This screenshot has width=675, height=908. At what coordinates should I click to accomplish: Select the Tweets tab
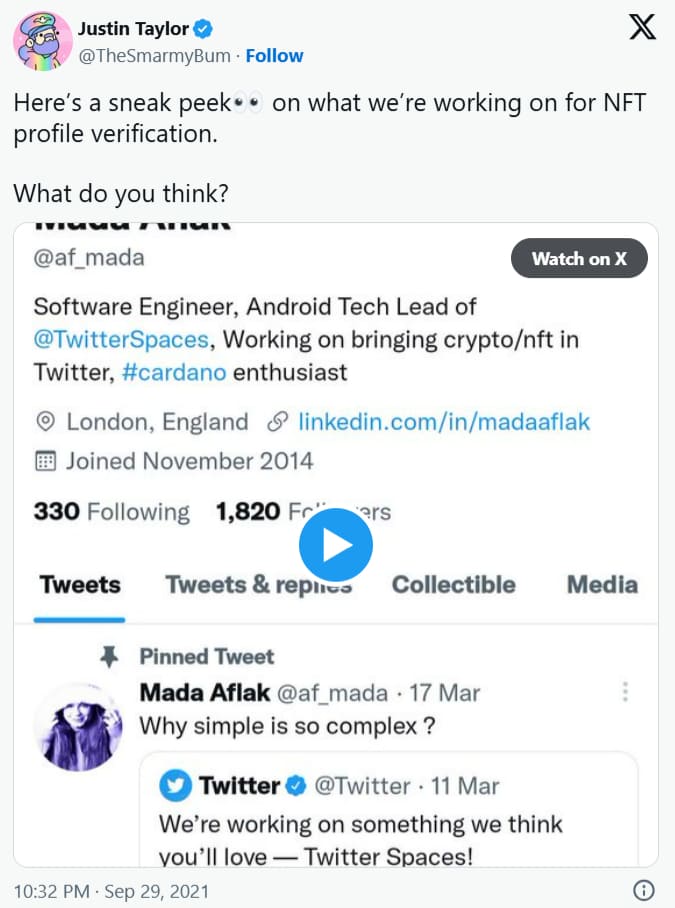coord(80,585)
